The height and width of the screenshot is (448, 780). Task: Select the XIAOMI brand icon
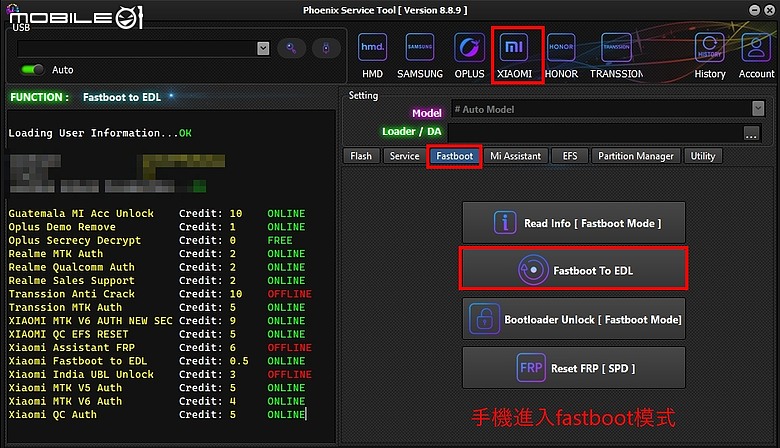tap(514, 56)
